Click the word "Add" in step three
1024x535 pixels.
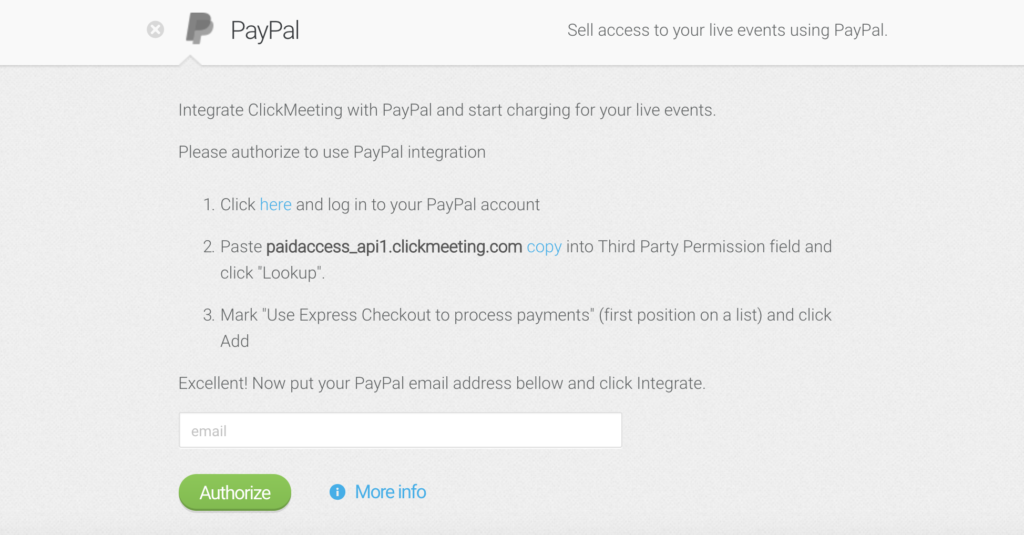234,341
